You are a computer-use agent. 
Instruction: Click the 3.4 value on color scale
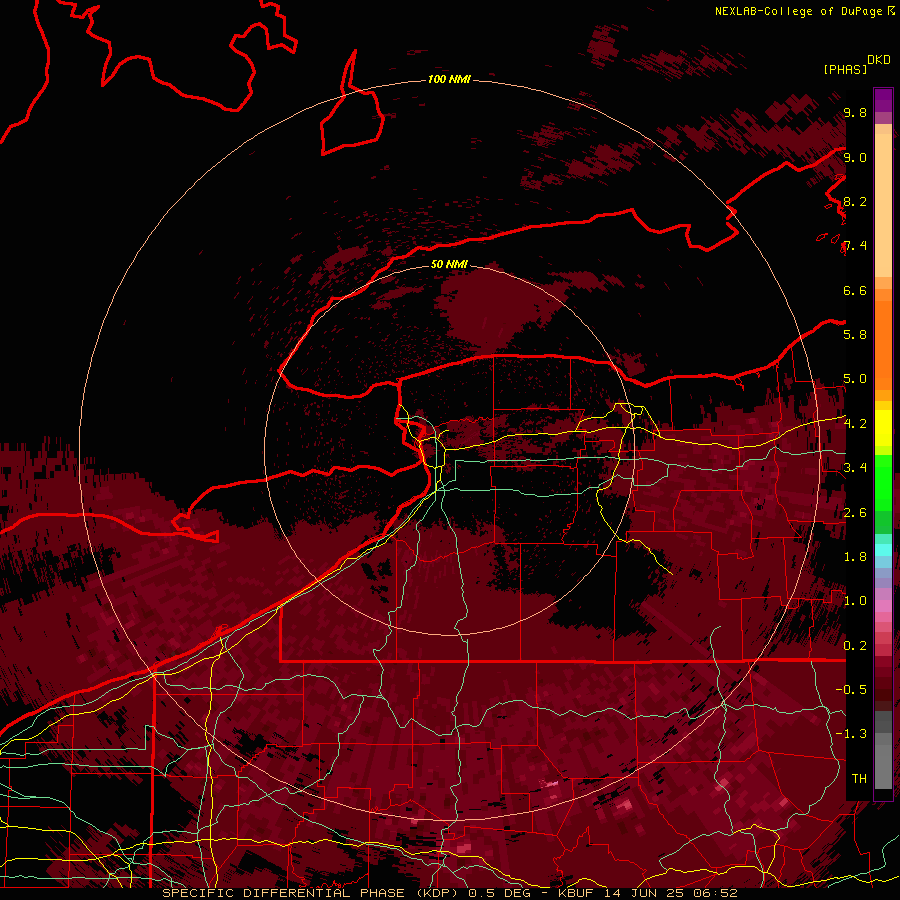coord(855,467)
